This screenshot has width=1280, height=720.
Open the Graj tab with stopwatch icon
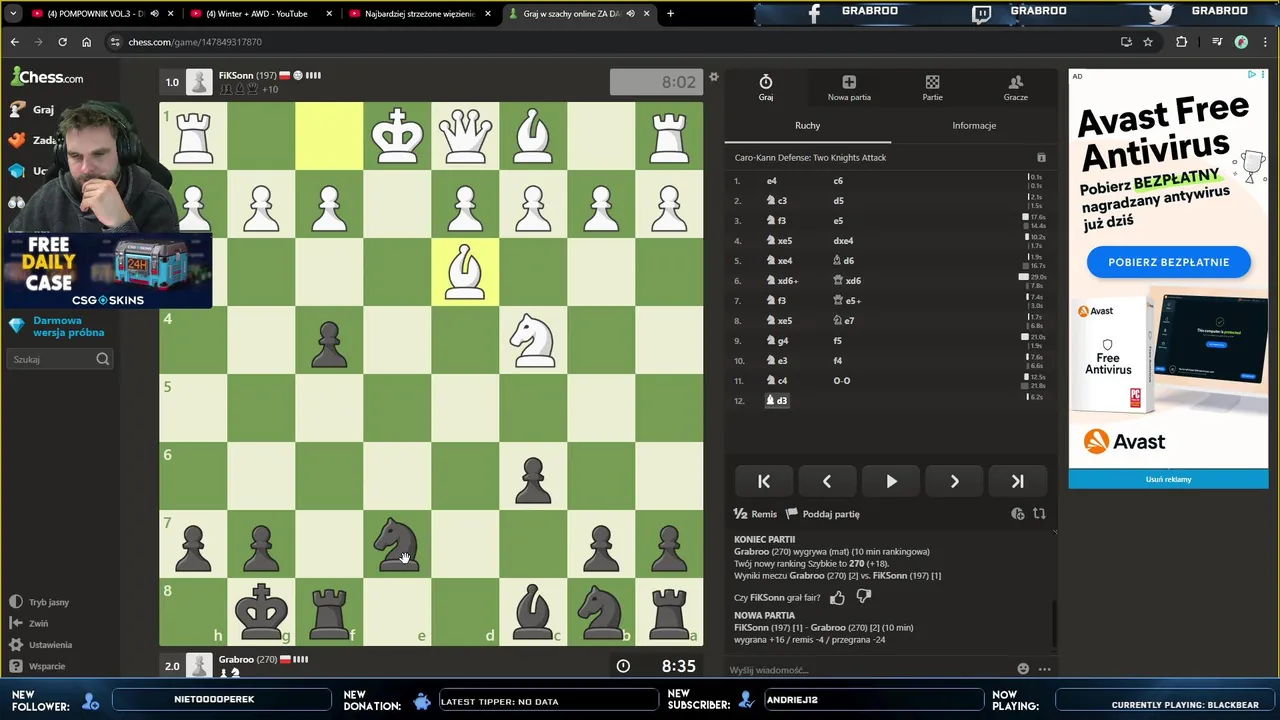pos(766,88)
